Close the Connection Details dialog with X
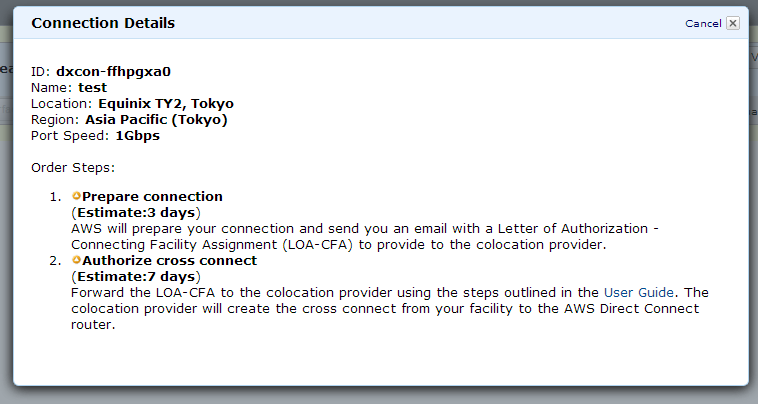The height and width of the screenshot is (404, 758). 733,23
